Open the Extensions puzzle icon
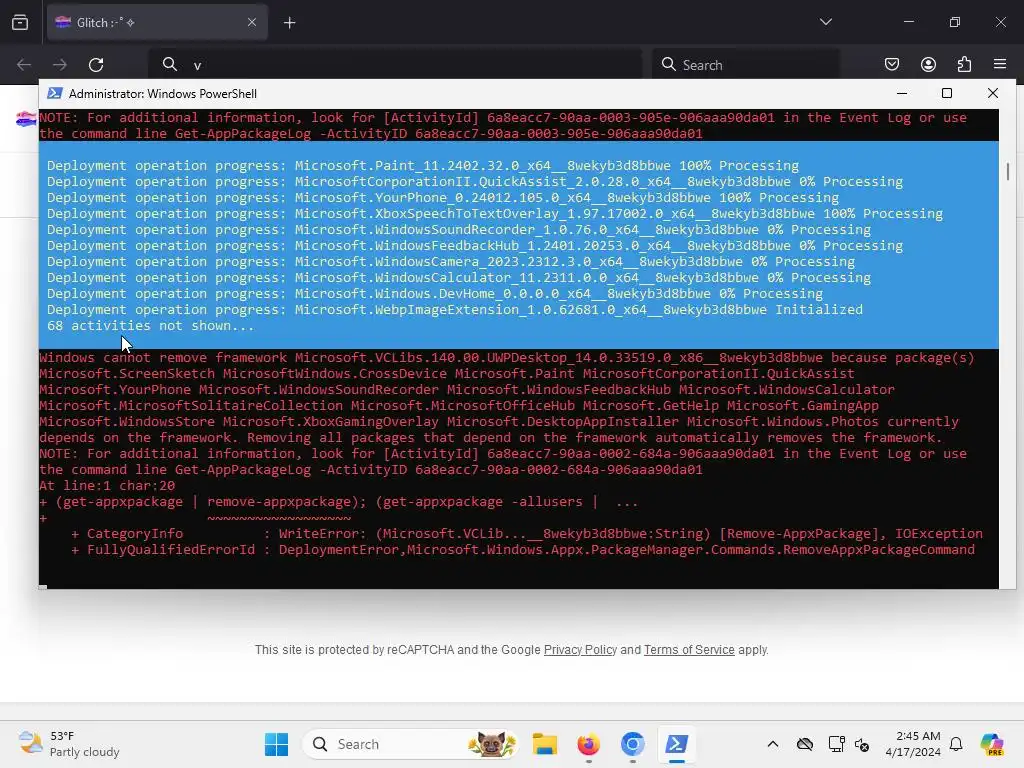This screenshot has height=768, width=1024. point(964,64)
